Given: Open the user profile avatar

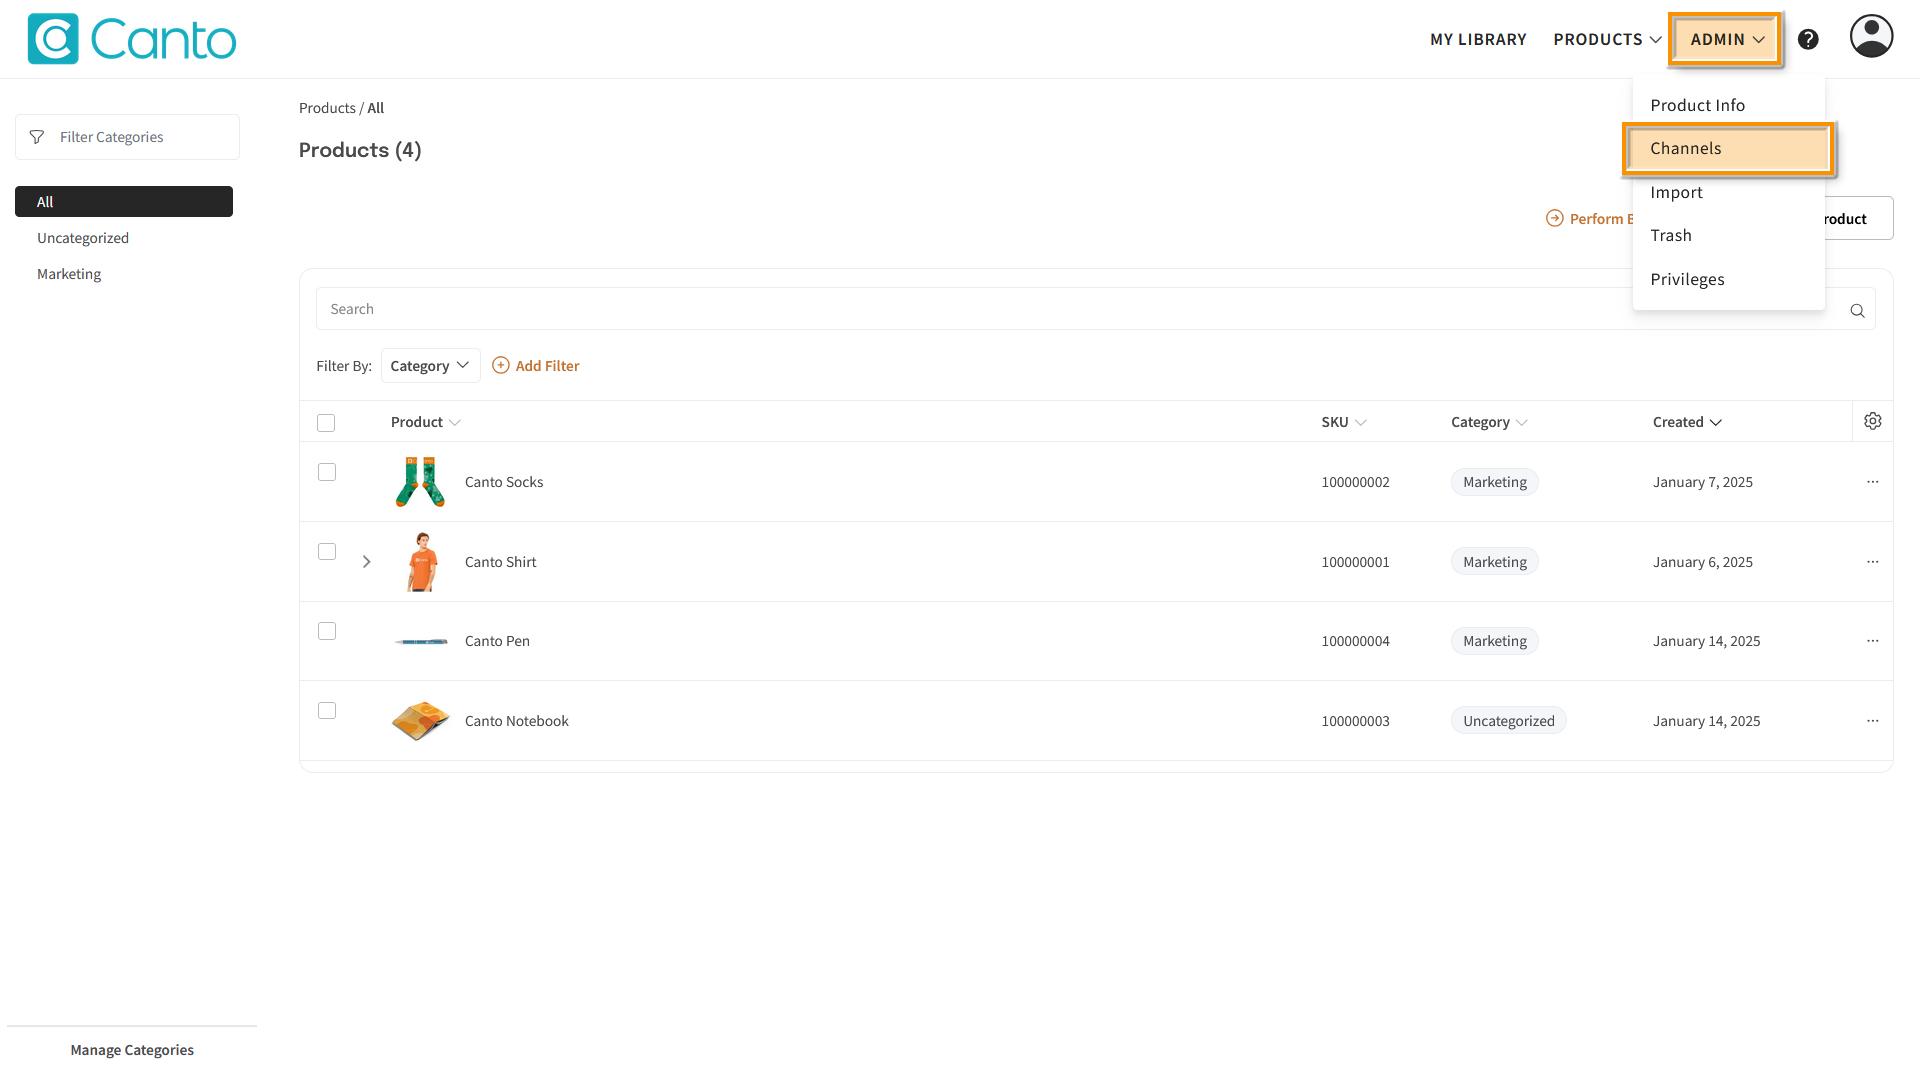Looking at the screenshot, I should click(x=1871, y=37).
